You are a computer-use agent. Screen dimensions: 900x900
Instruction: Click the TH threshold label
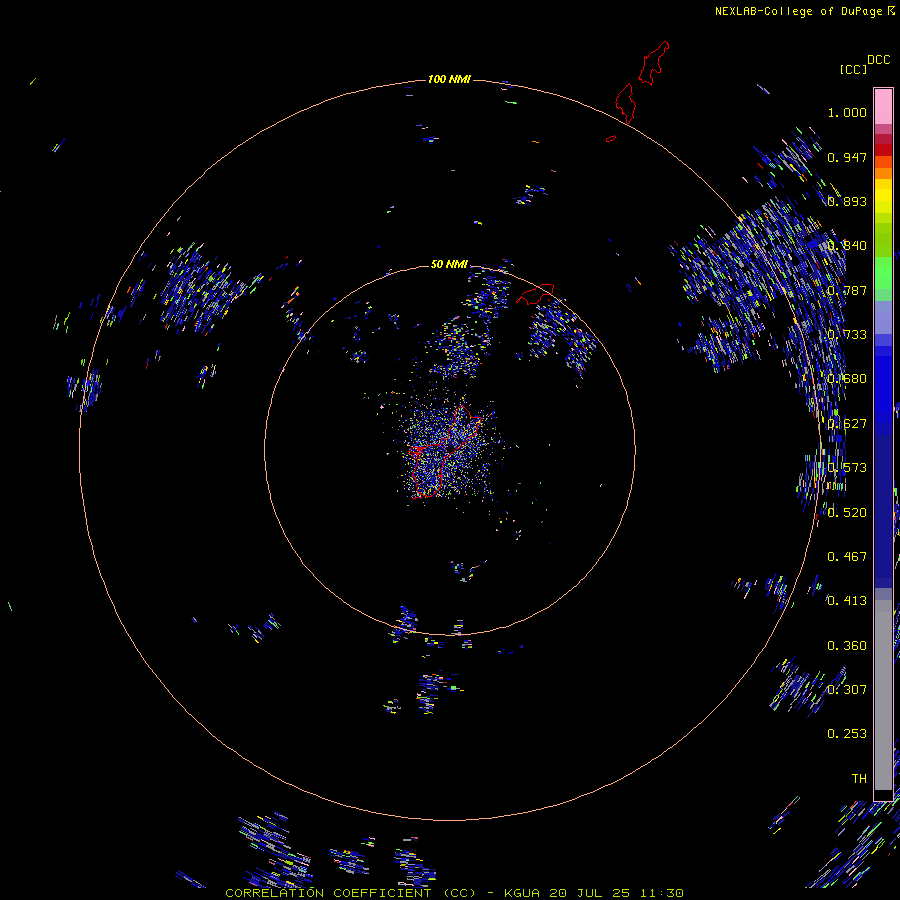[x=859, y=779]
